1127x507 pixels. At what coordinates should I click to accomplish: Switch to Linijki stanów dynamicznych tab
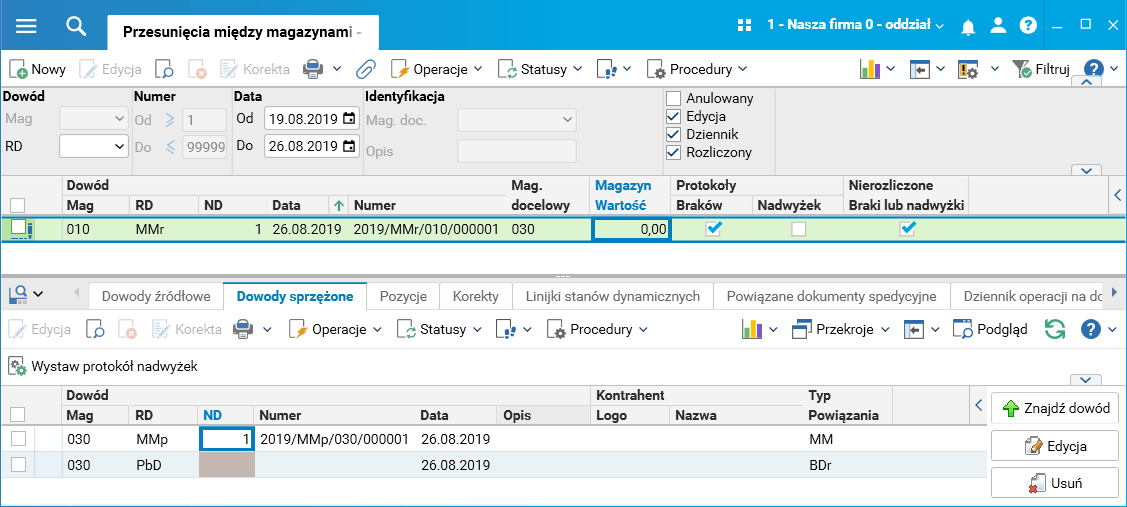tap(612, 296)
